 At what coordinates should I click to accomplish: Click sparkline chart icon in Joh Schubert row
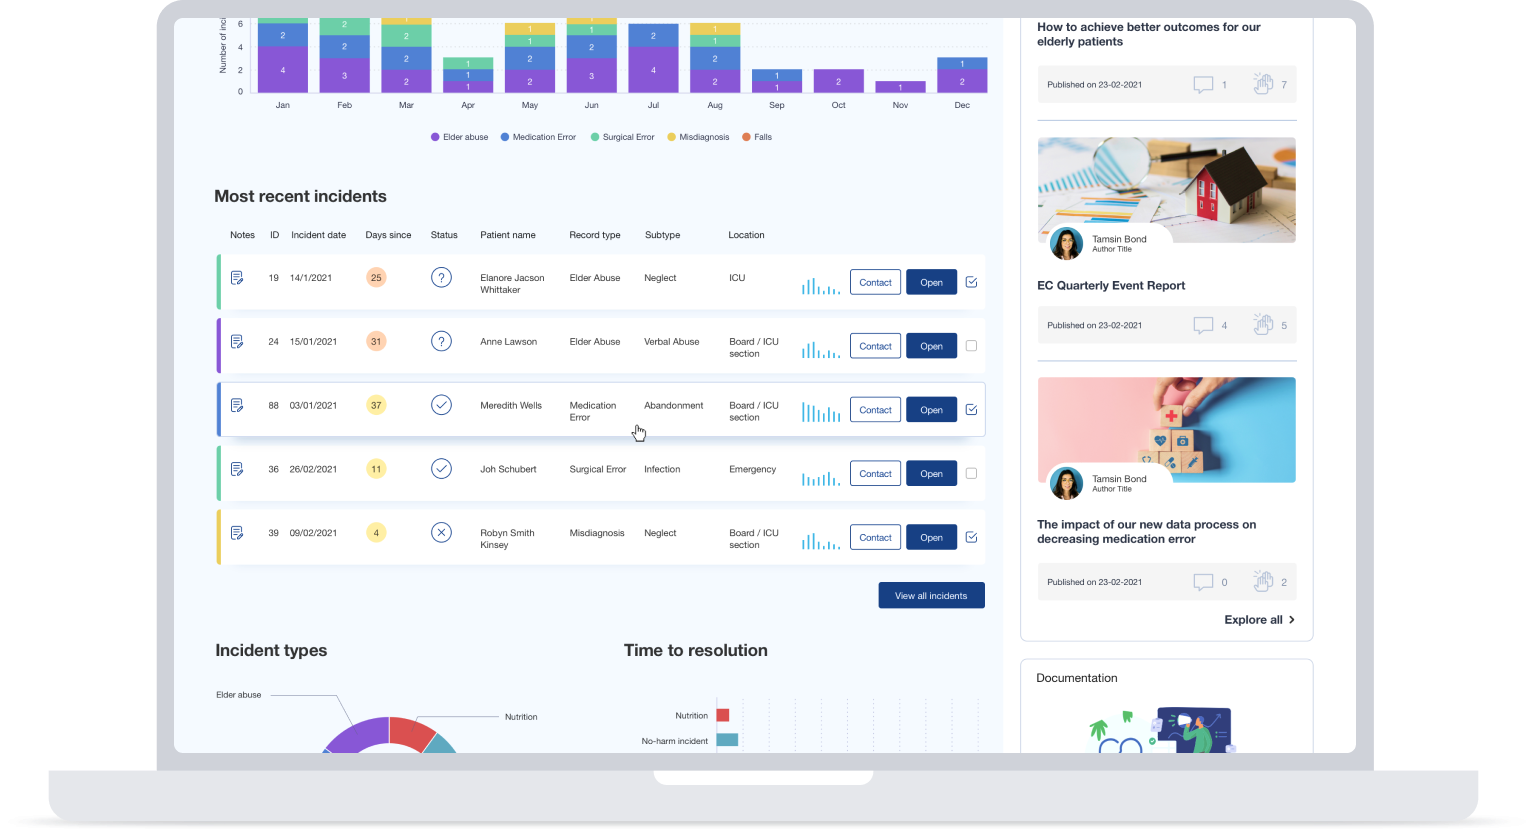pos(820,478)
